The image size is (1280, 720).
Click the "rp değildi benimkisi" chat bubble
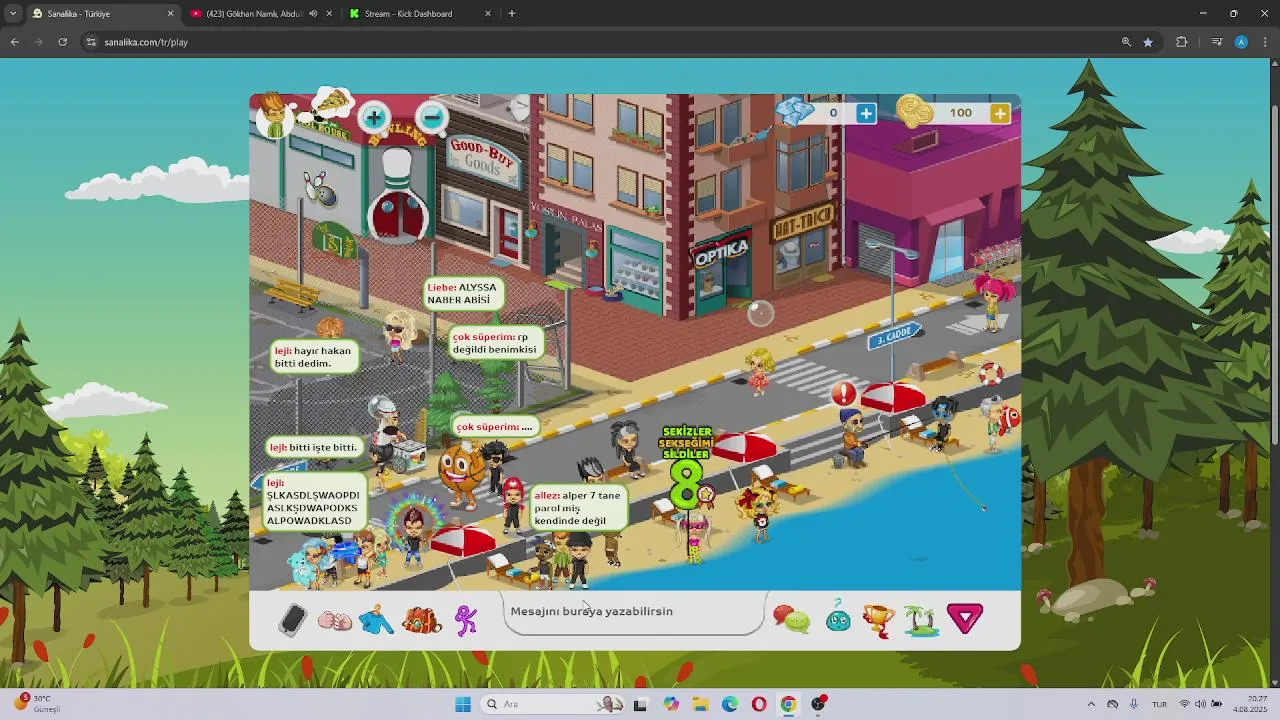496,343
